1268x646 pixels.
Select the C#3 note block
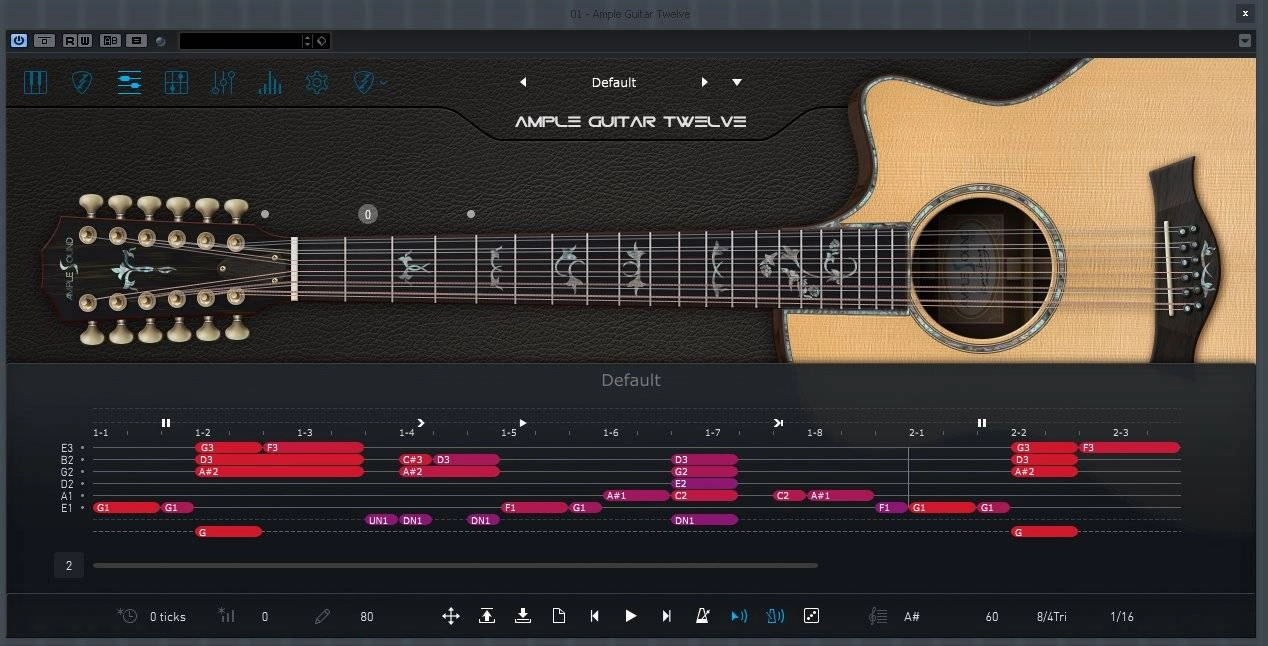pos(414,460)
